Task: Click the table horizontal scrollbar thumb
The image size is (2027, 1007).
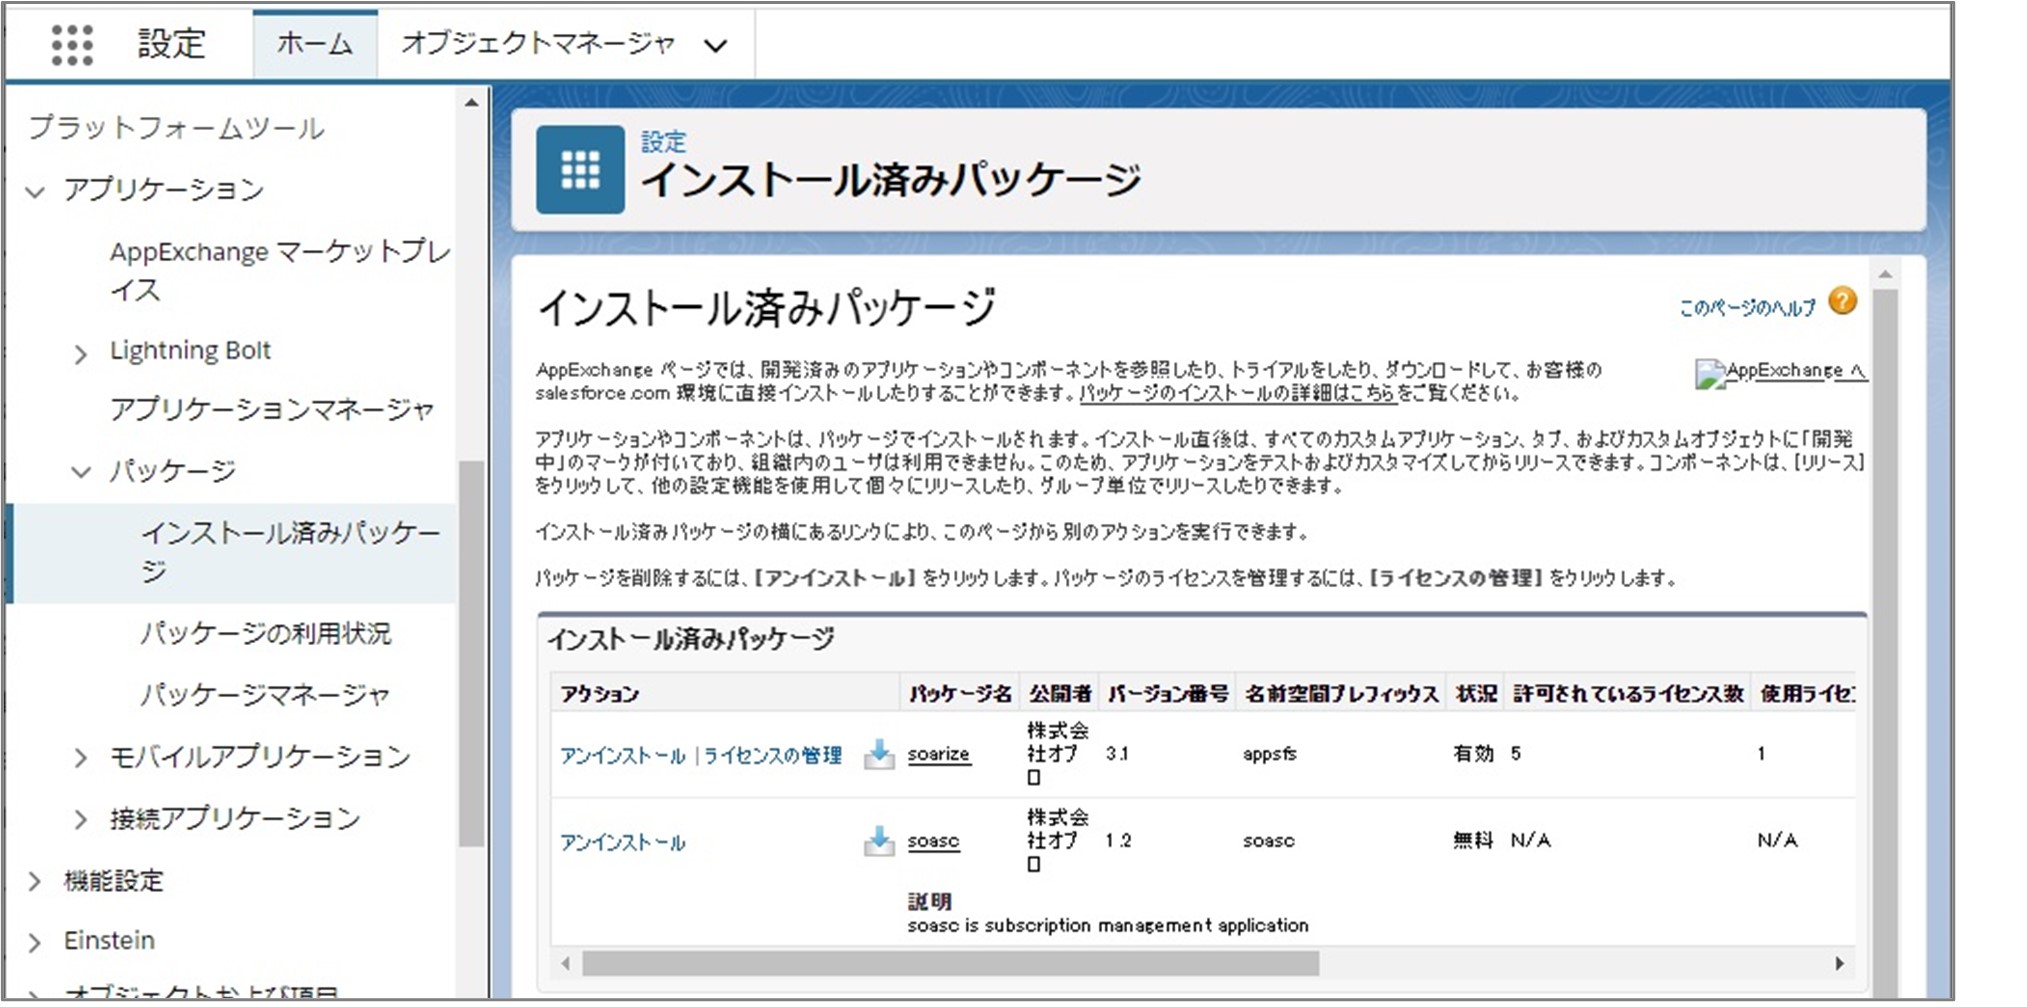Action: [x=950, y=963]
